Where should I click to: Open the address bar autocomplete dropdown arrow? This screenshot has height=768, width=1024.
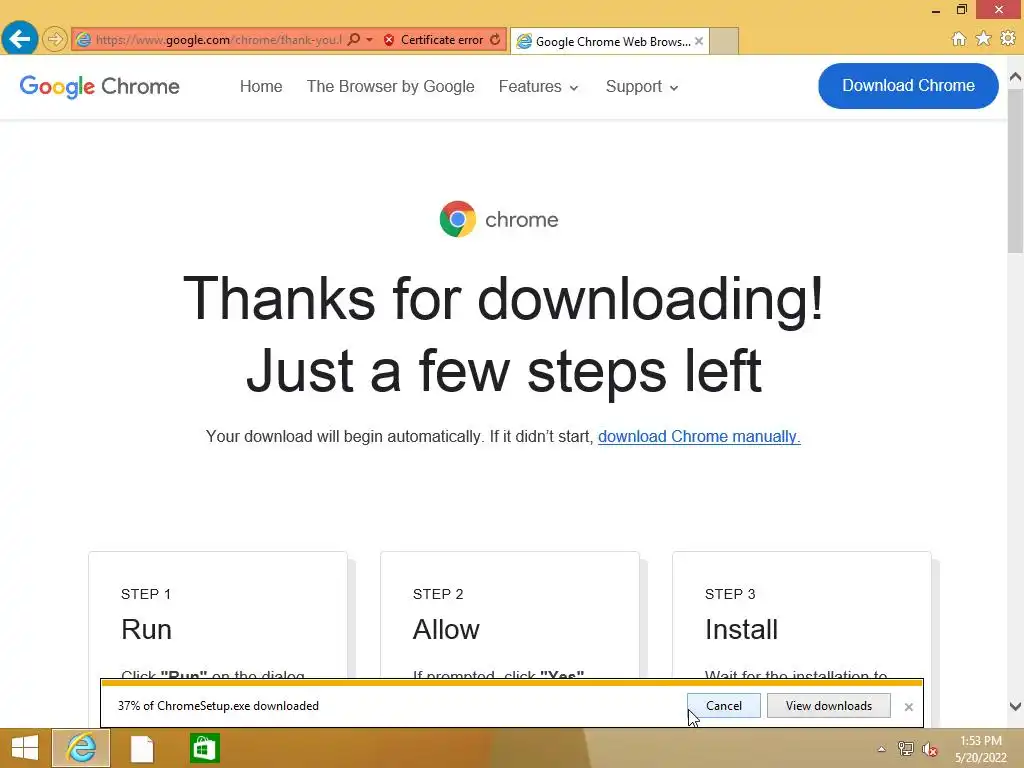[x=370, y=40]
